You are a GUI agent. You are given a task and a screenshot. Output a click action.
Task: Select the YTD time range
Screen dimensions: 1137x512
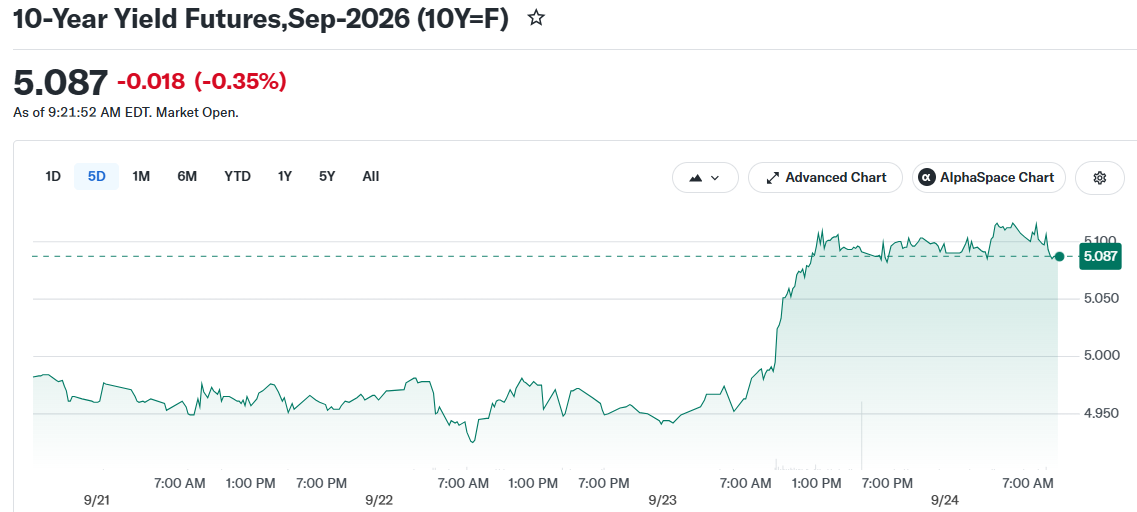(237, 176)
